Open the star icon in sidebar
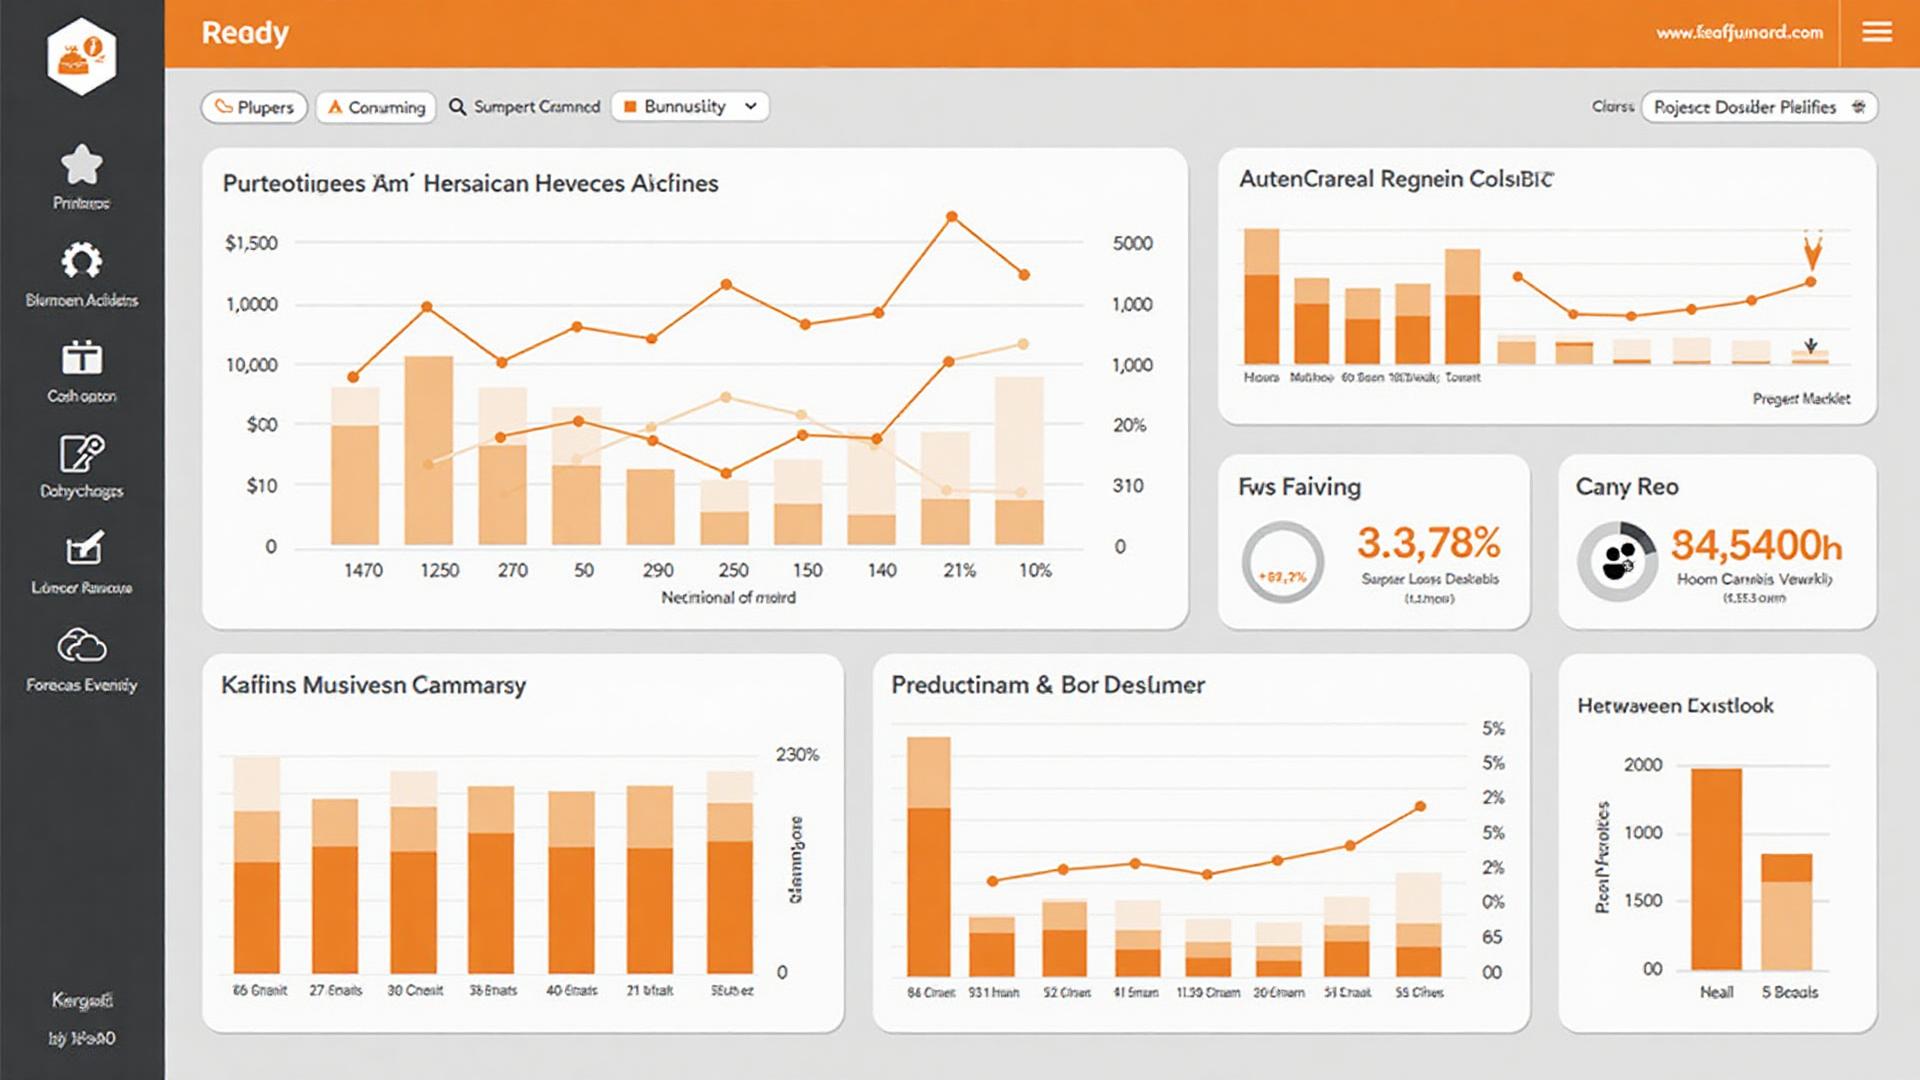Viewport: 1920px width, 1080px height. point(81,165)
